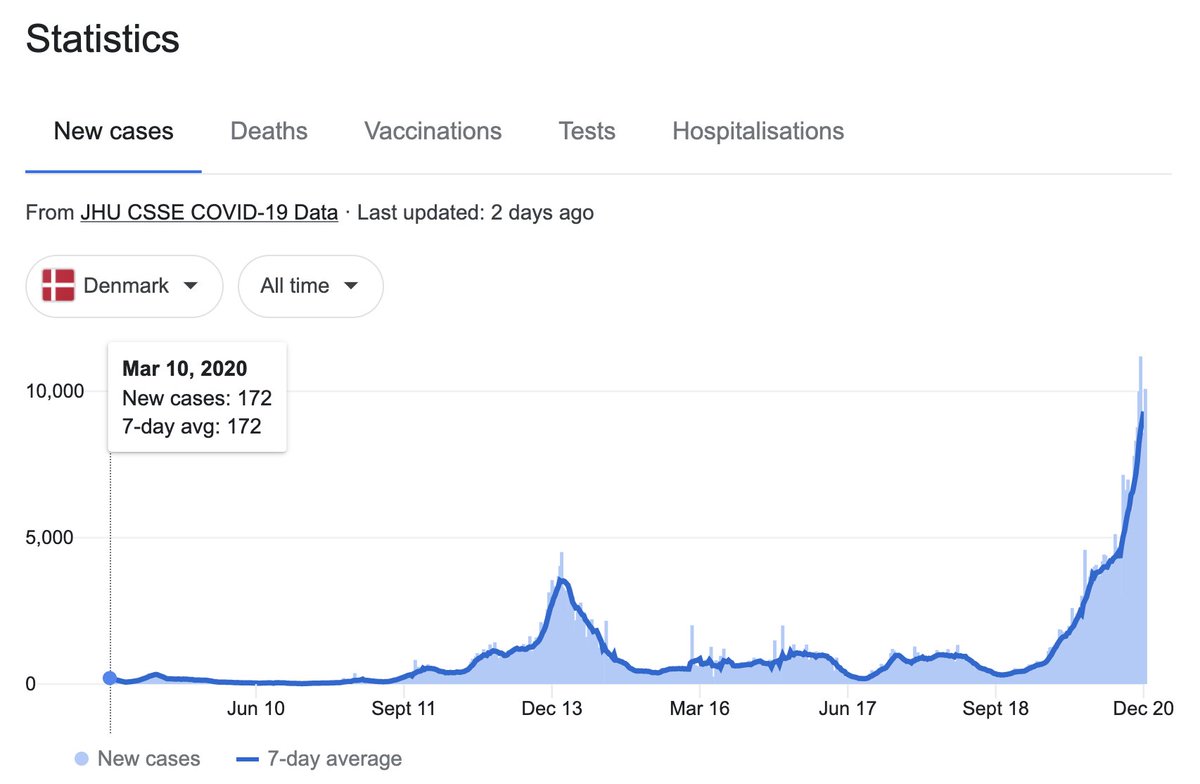Switch to the Deaths tab
1200x784 pixels.
(269, 131)
